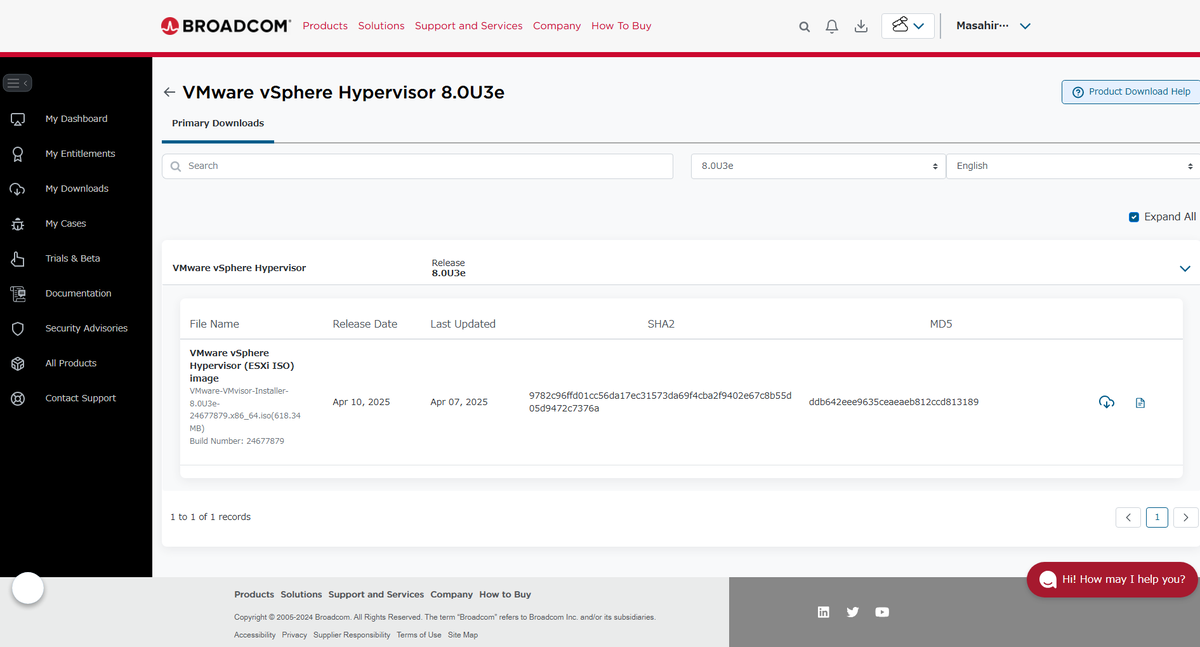Open My Downloads from sidebar

[77, 189]
